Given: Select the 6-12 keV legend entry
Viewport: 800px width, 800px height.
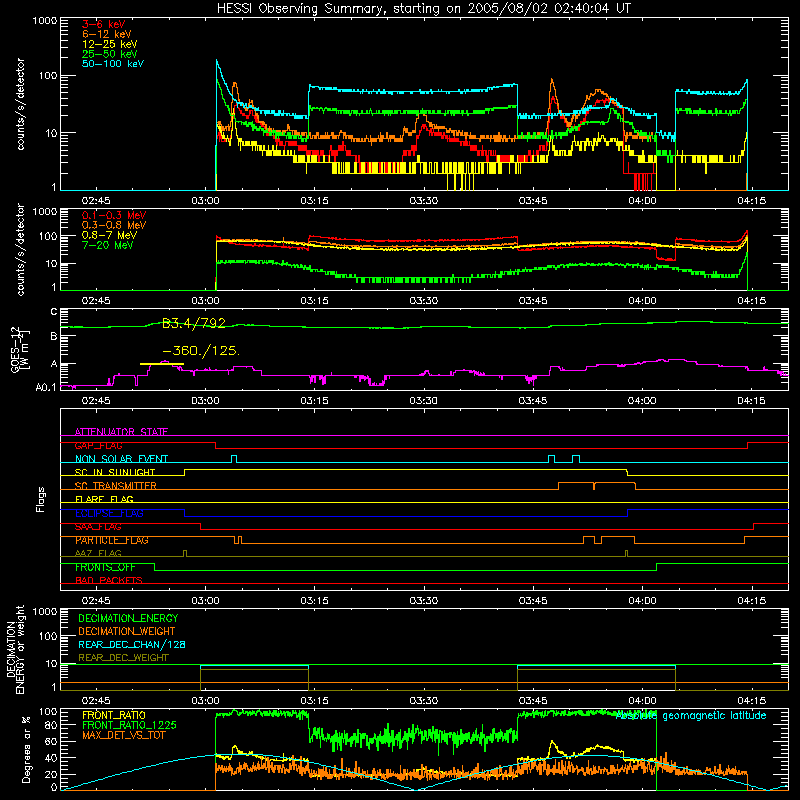Looking at the screenshot, I should coord(107,34).
